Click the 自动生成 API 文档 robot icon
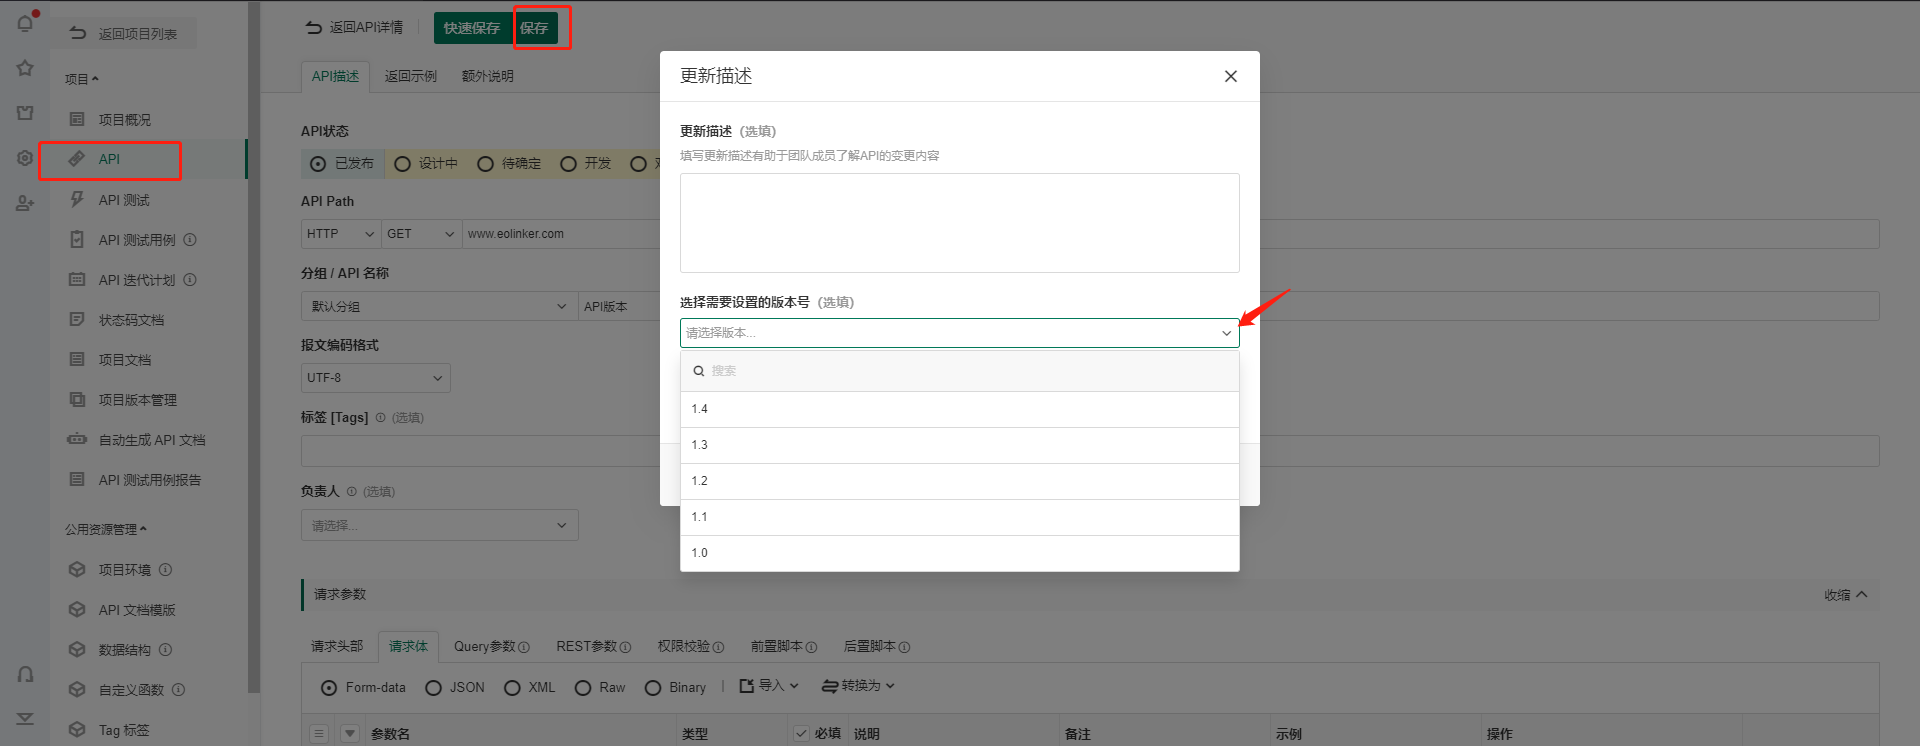1920x746 pixels. coord(77,439)
